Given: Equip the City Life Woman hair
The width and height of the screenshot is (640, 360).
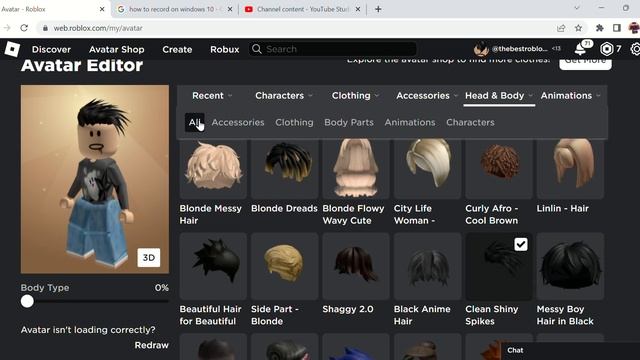Looking at the screenshot, I should pos(427,168).
